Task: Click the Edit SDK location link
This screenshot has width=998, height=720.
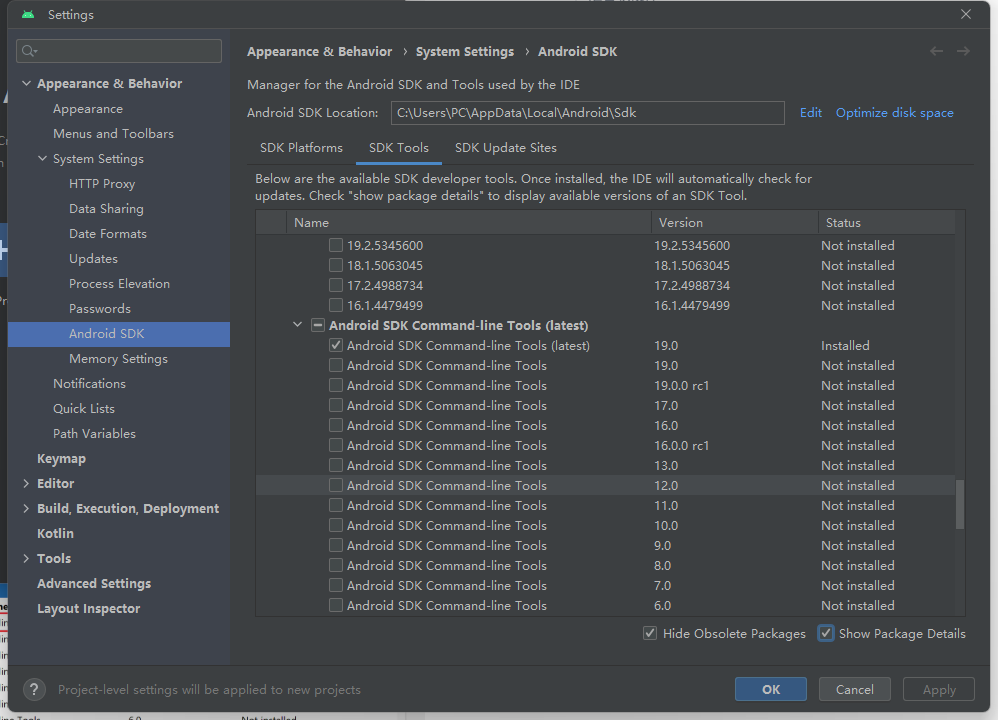Action: click(810, 113)
